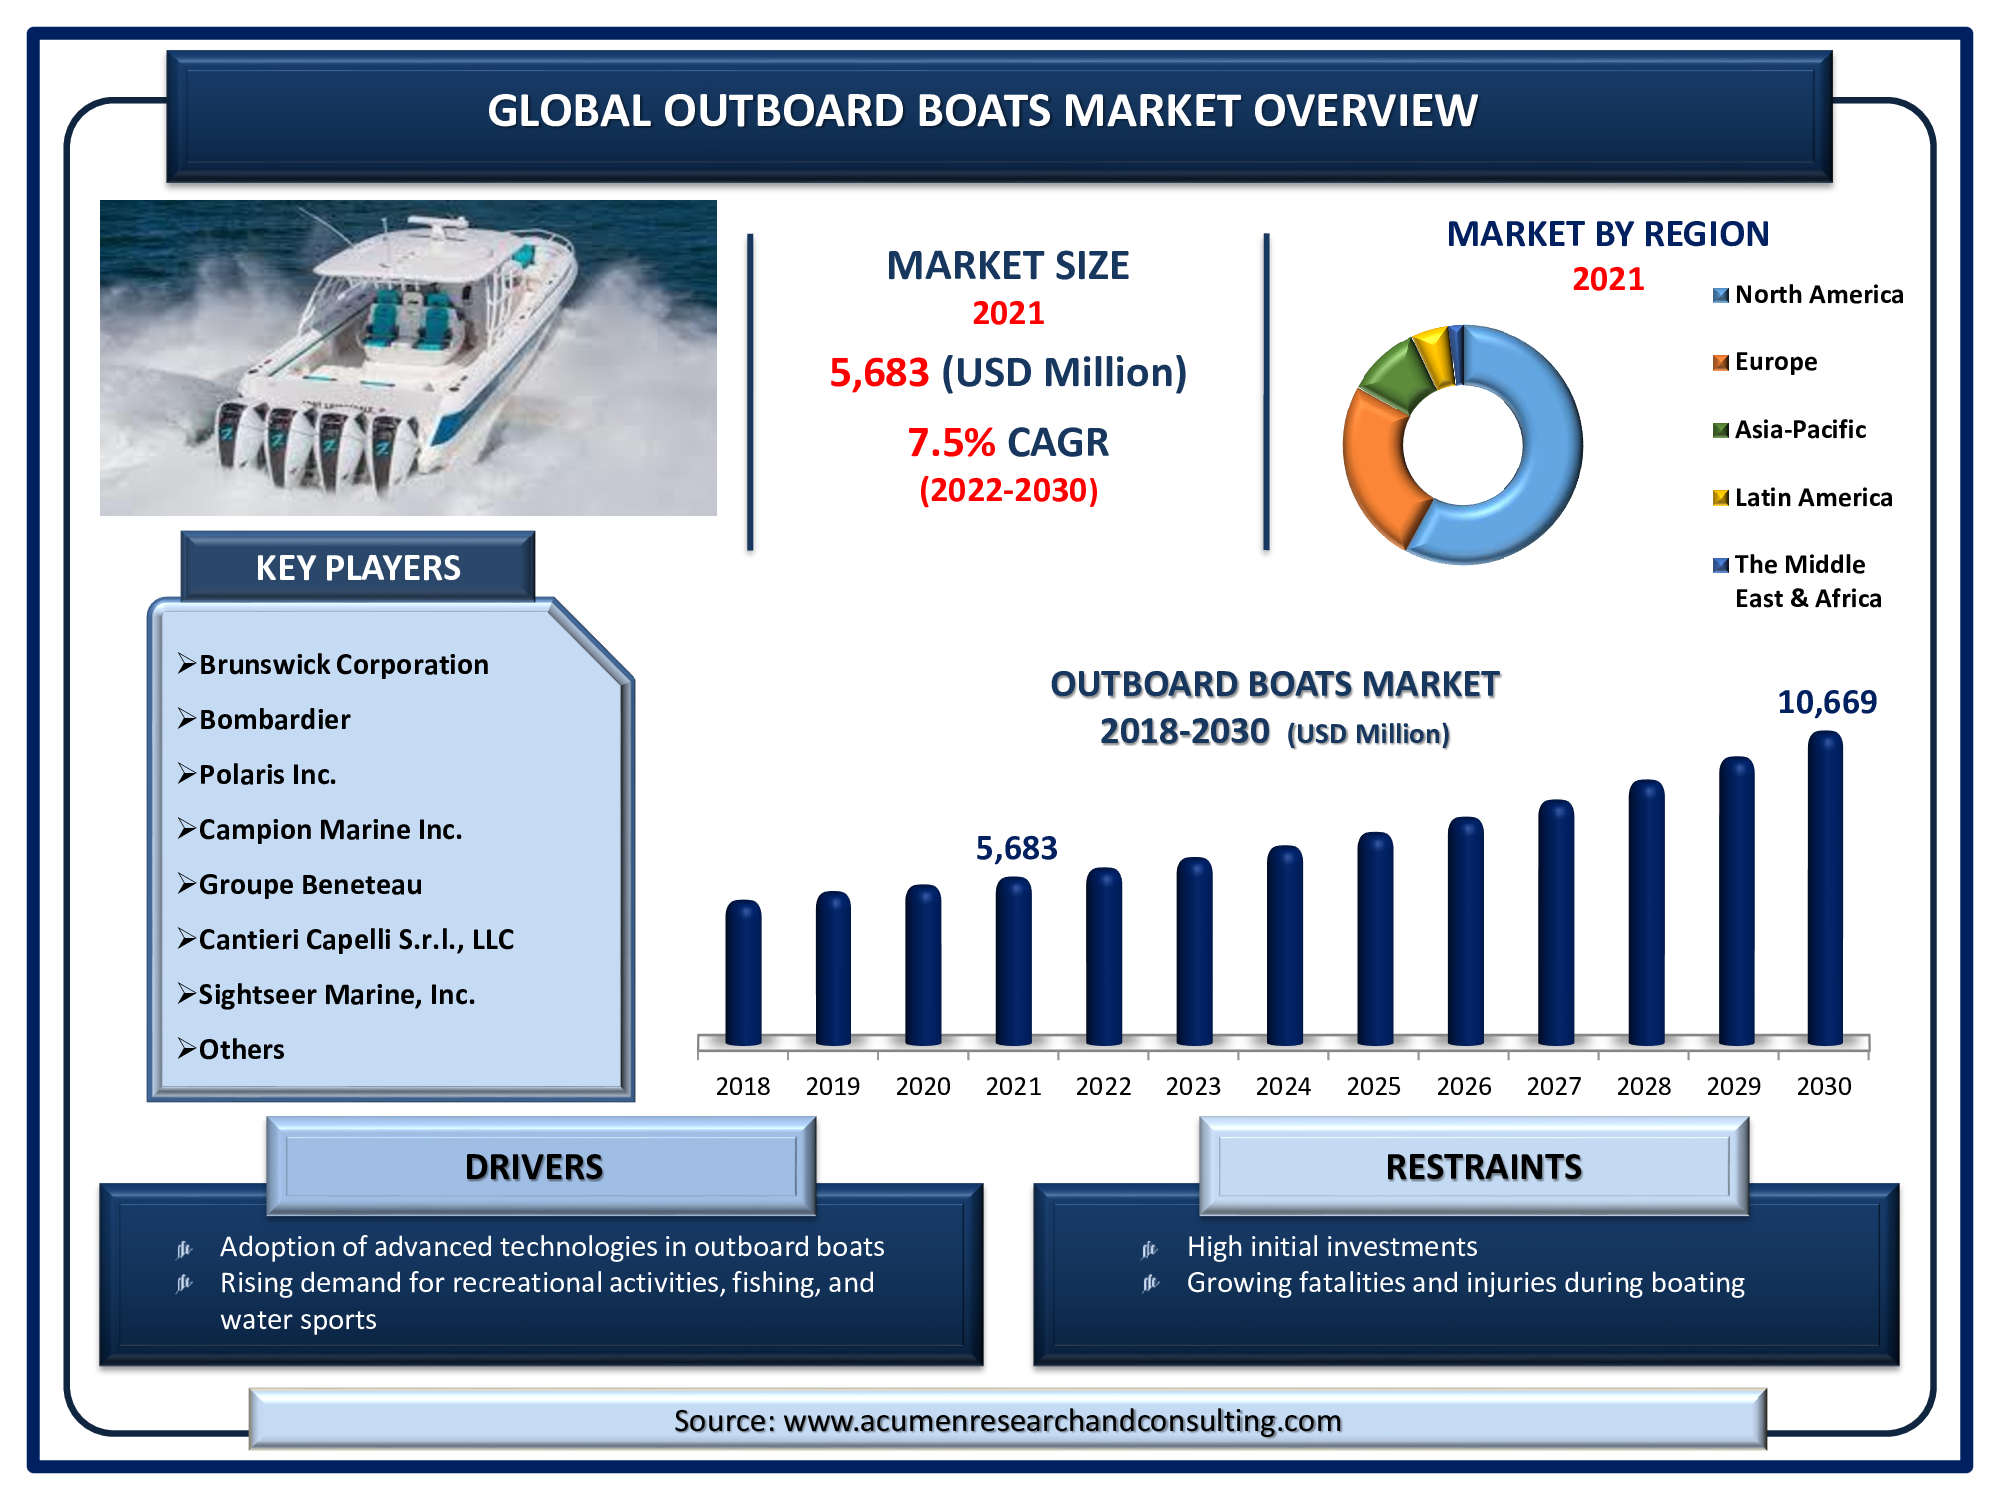Click the arrow bullet beside Cantieri Capelli
Screen dimensions: 2000x1500
pyautogui.click(x=186, y=938)
